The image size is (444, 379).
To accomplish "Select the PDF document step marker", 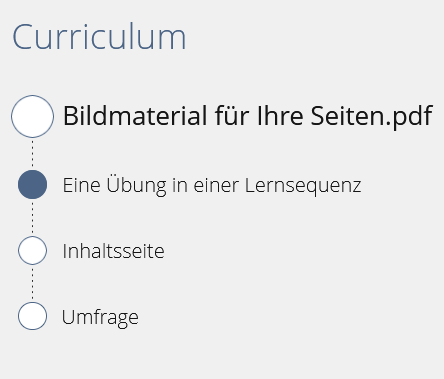I will 32,116.
